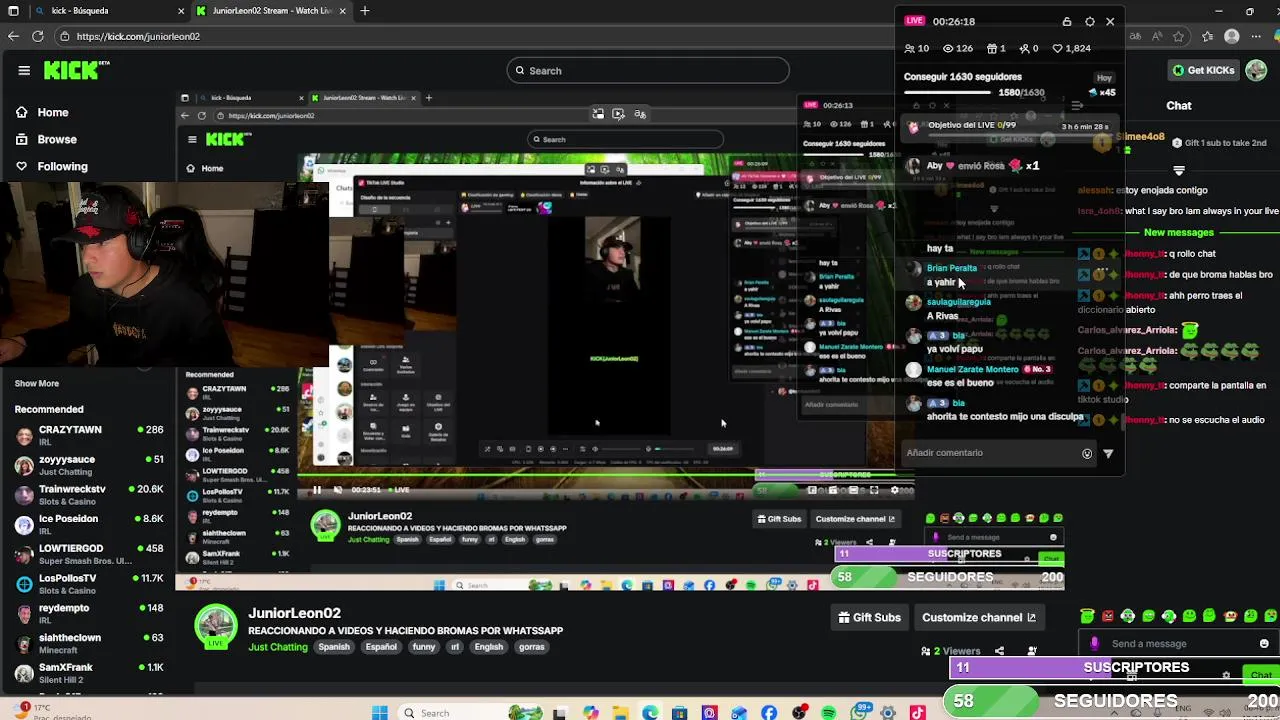Focus the outer Send a message chat input
The height and width of the screenshot is (720, 1280).
(x=1180, y=644)
